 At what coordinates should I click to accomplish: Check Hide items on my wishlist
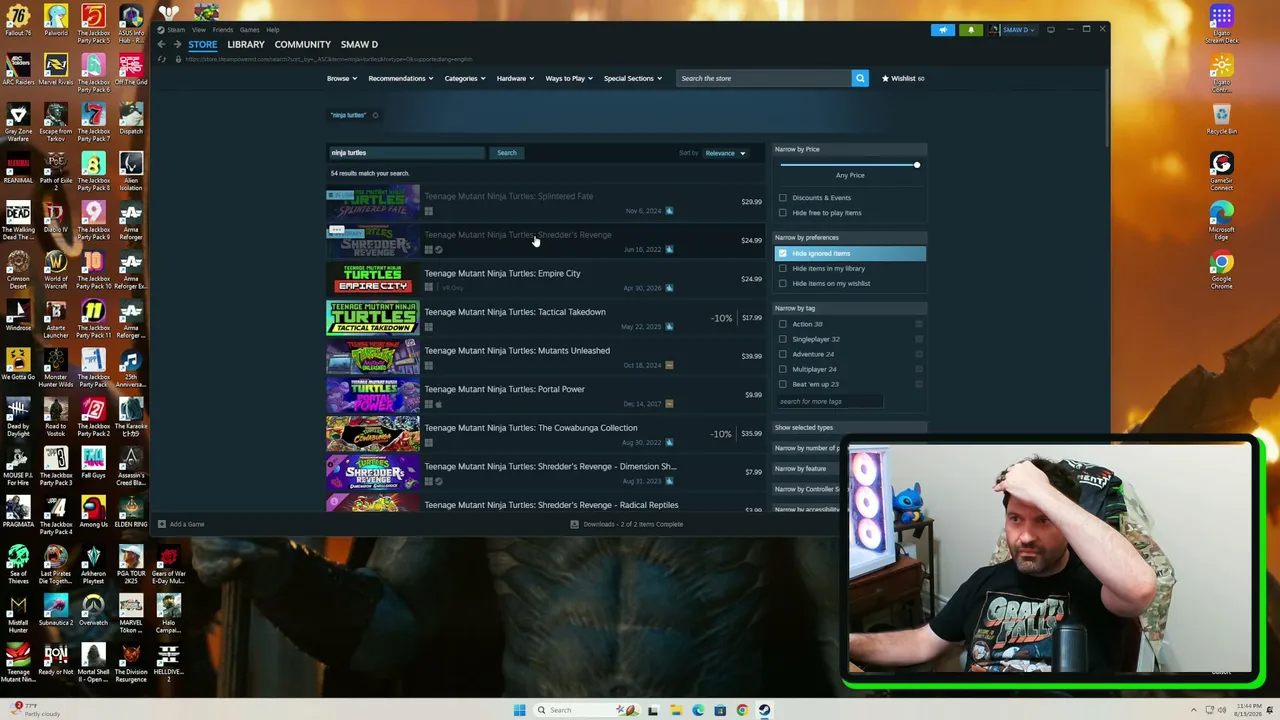coord(783,283)
